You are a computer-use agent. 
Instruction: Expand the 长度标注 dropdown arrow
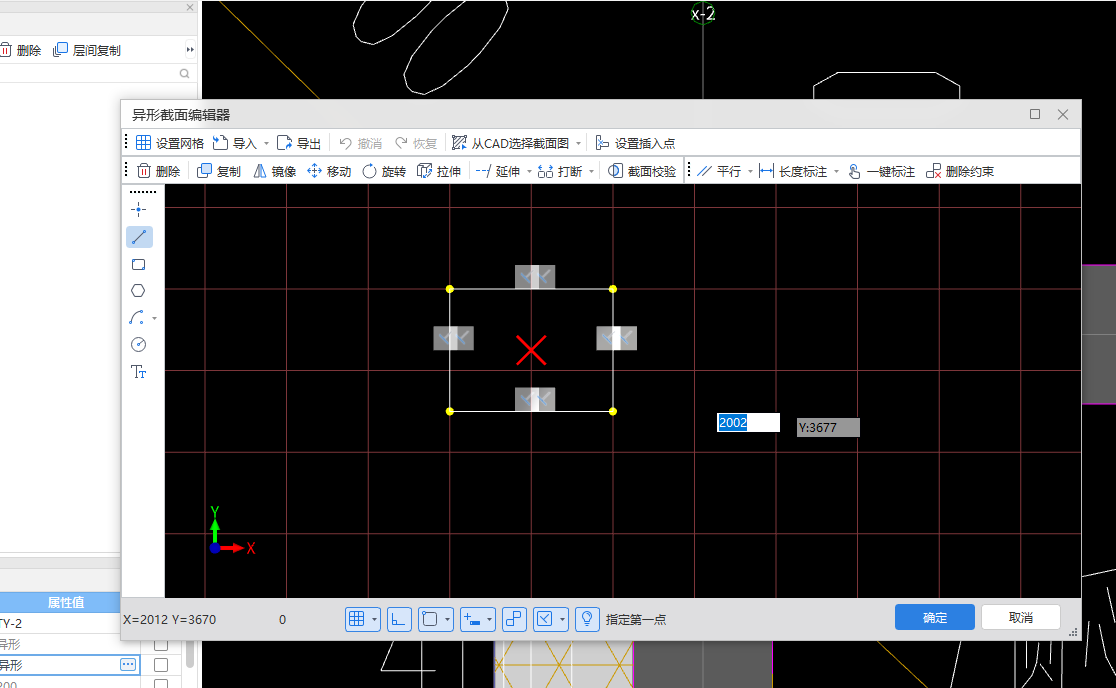pyautogui.click(x=836, y=171)
